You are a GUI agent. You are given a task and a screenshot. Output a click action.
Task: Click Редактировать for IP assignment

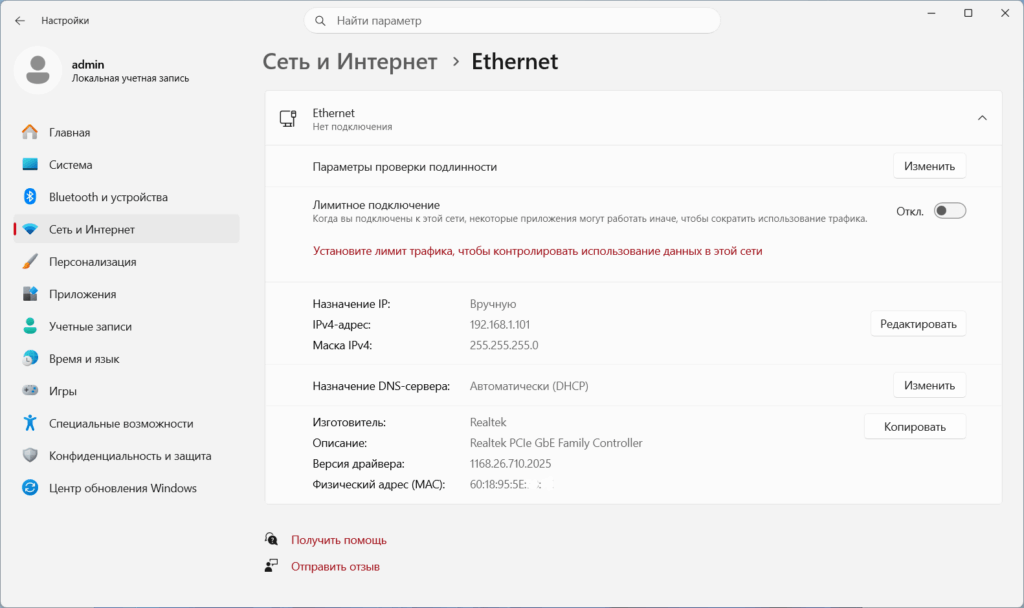tap(918, 324)
